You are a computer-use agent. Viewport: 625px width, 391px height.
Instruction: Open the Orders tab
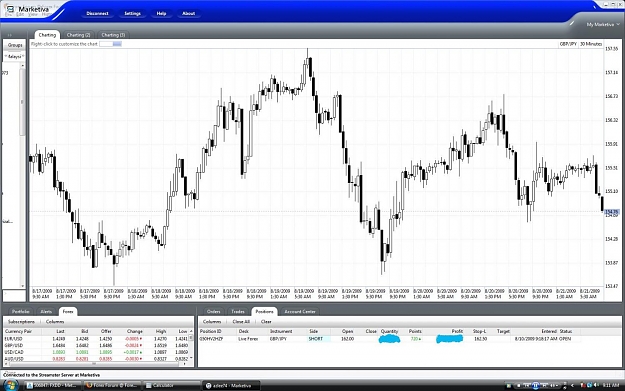coord(214,312)
